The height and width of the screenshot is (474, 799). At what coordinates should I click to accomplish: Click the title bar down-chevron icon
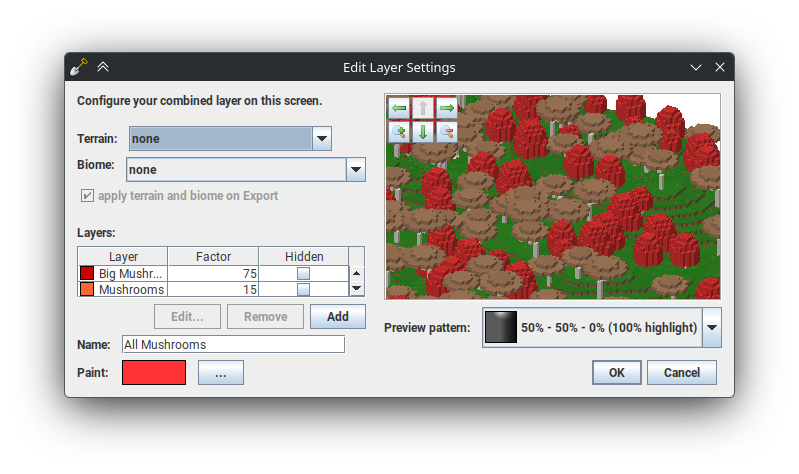(696, 67)
